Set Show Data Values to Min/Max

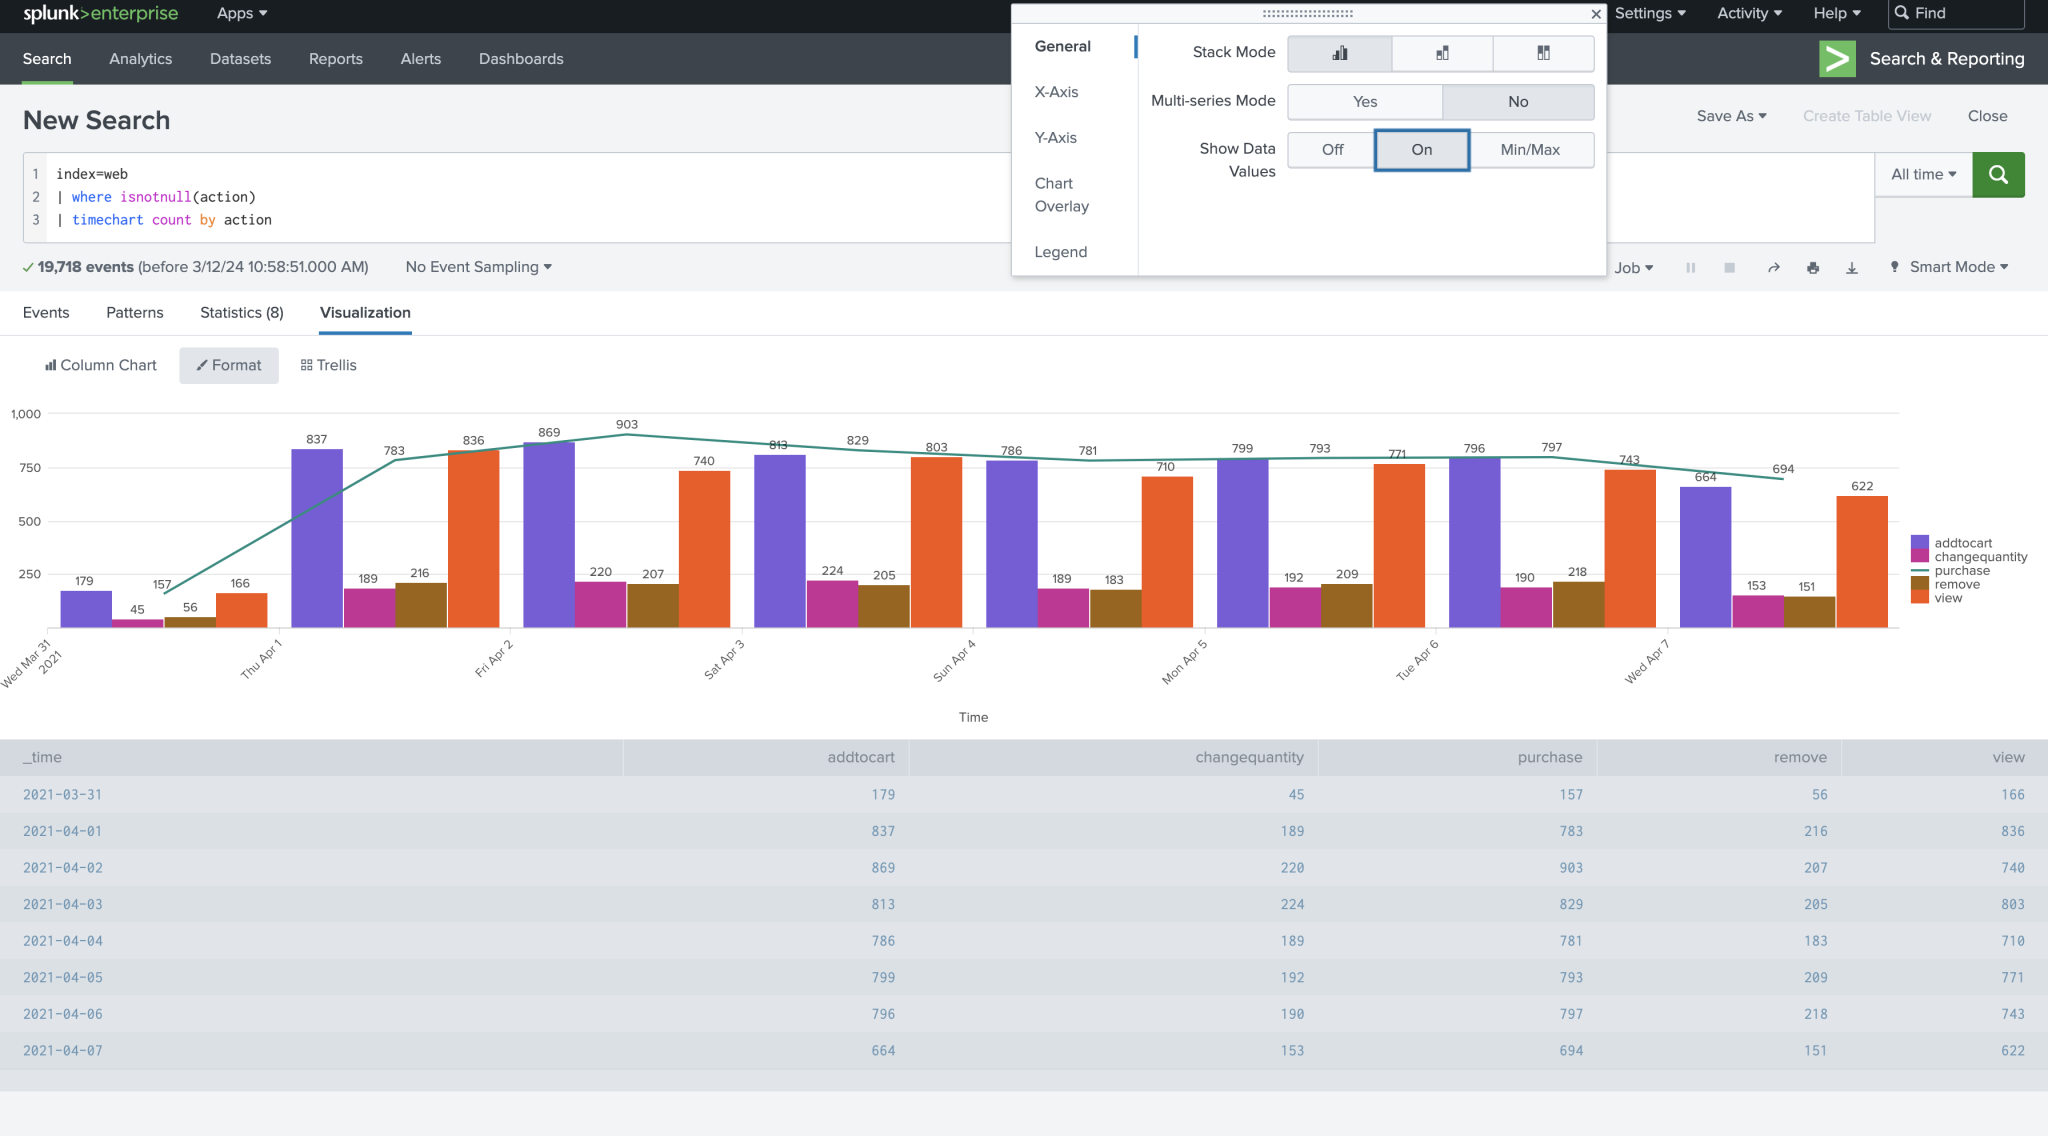pos(1529,149)
